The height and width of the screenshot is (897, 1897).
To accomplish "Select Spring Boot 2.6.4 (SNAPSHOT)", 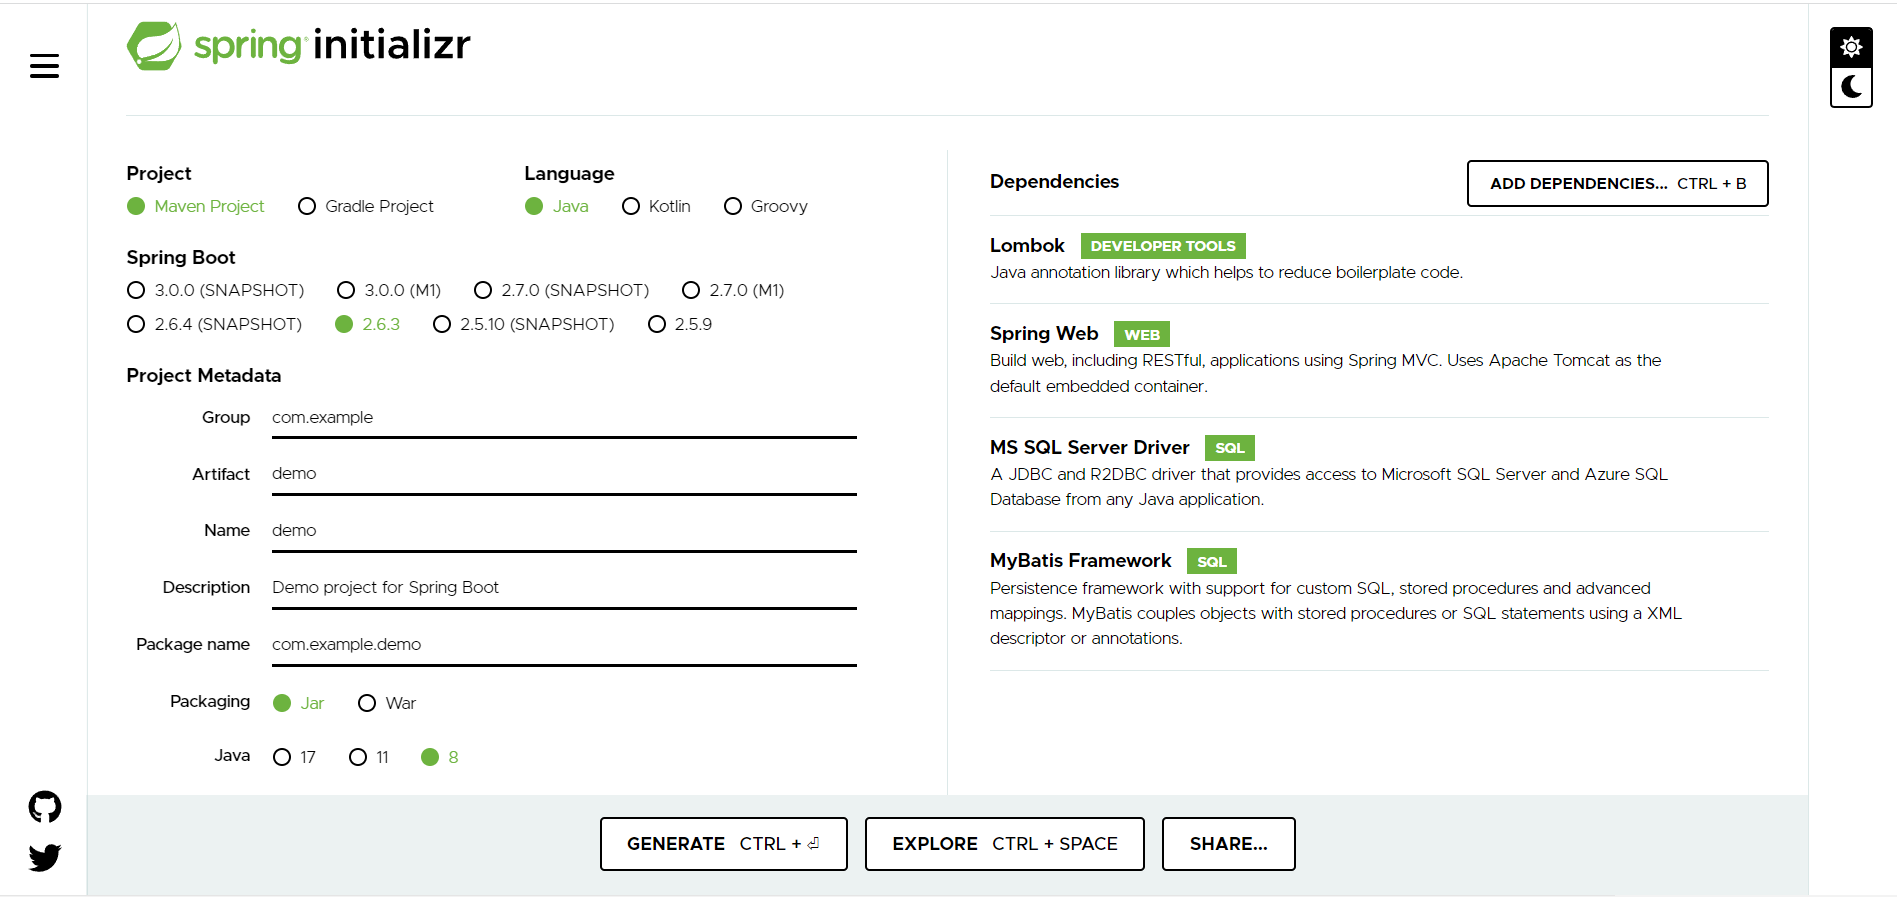I will (x=215, y=324).
